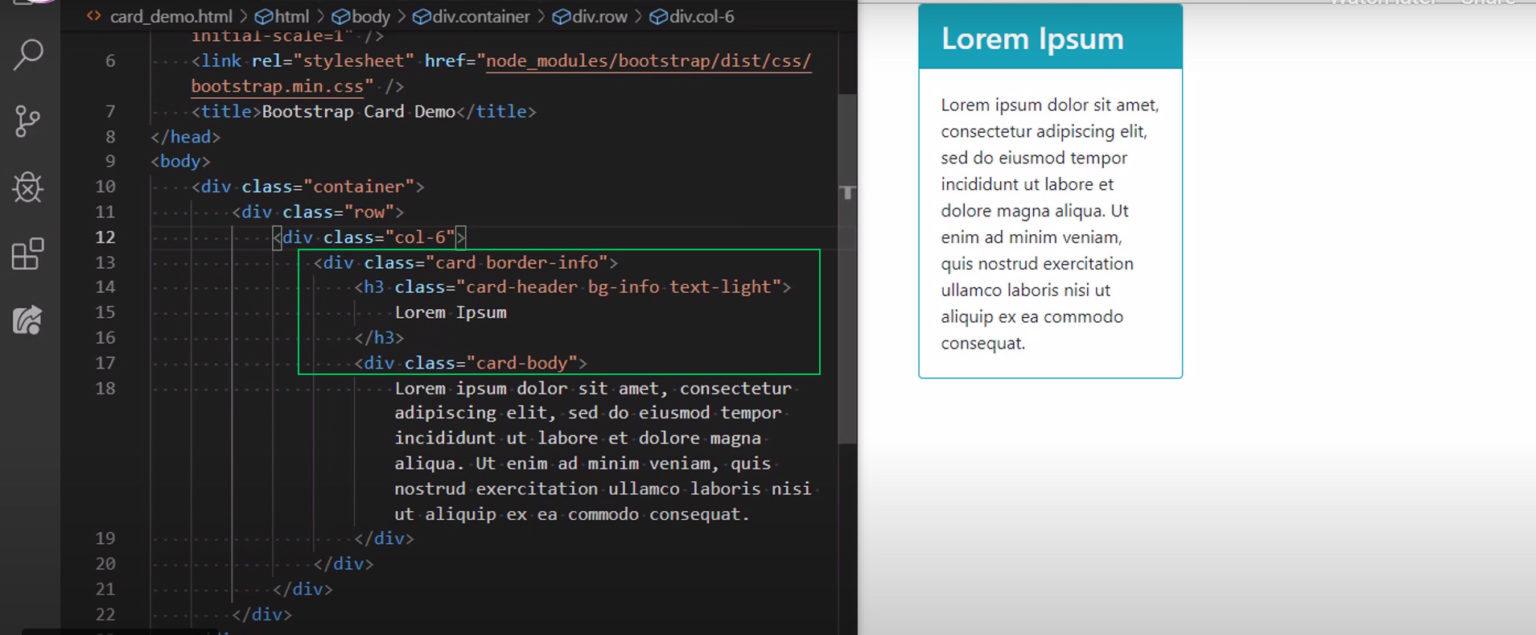The width and height of the screenshot is (1536, 635).
Task: Open the node_modules/bootstrap/dist/css/ stylesheet link
Action: coord(649,61)
